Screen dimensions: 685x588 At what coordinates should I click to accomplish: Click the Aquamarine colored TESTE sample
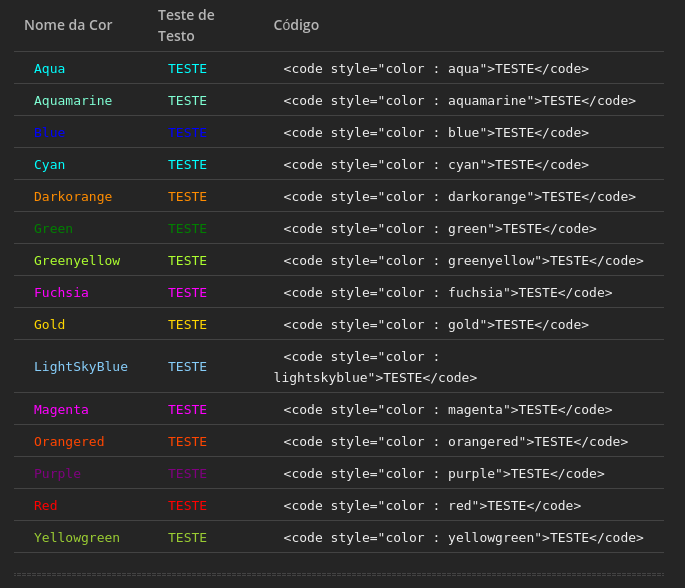pyautogui.click(x=187, y=101)
